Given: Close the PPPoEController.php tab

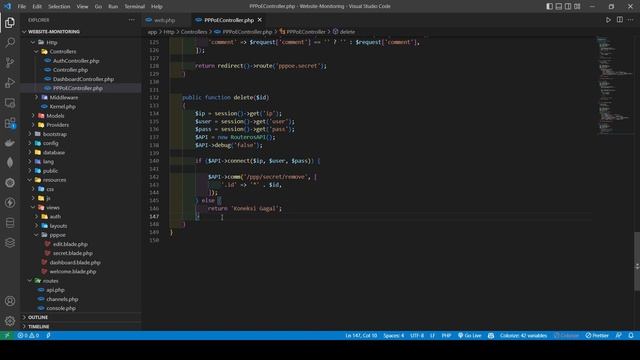Looking at the screenshot, I should [260, 20].
